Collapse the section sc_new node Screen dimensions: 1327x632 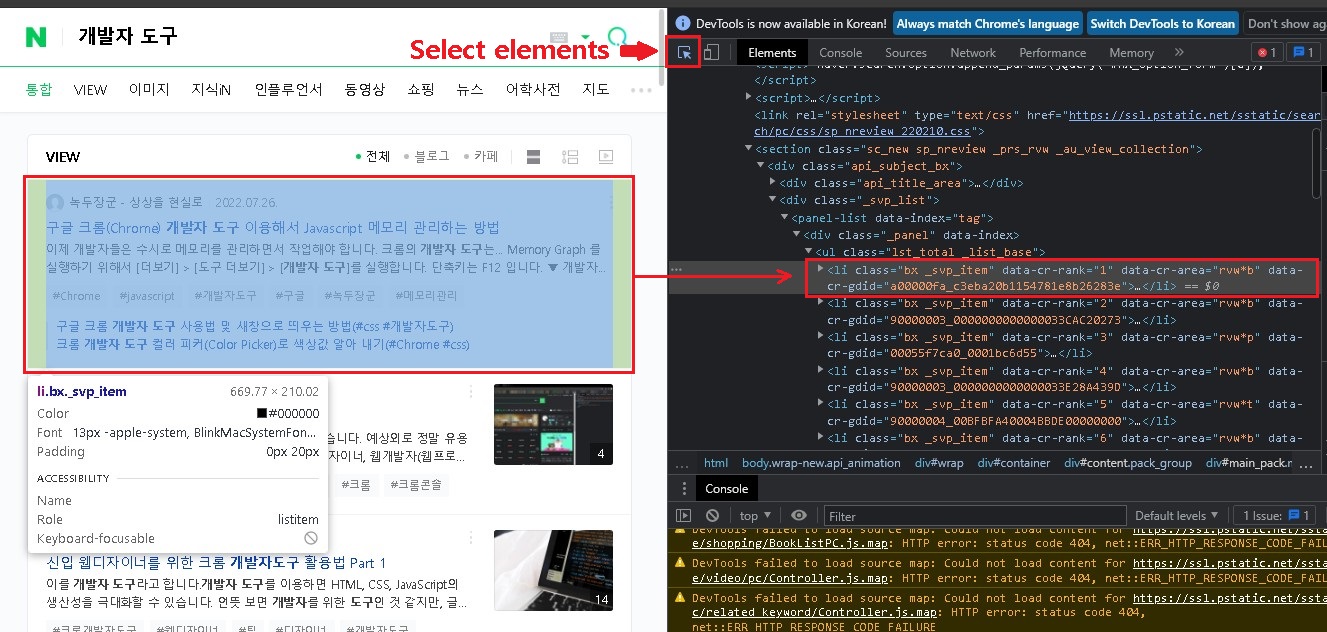(750, 149)
